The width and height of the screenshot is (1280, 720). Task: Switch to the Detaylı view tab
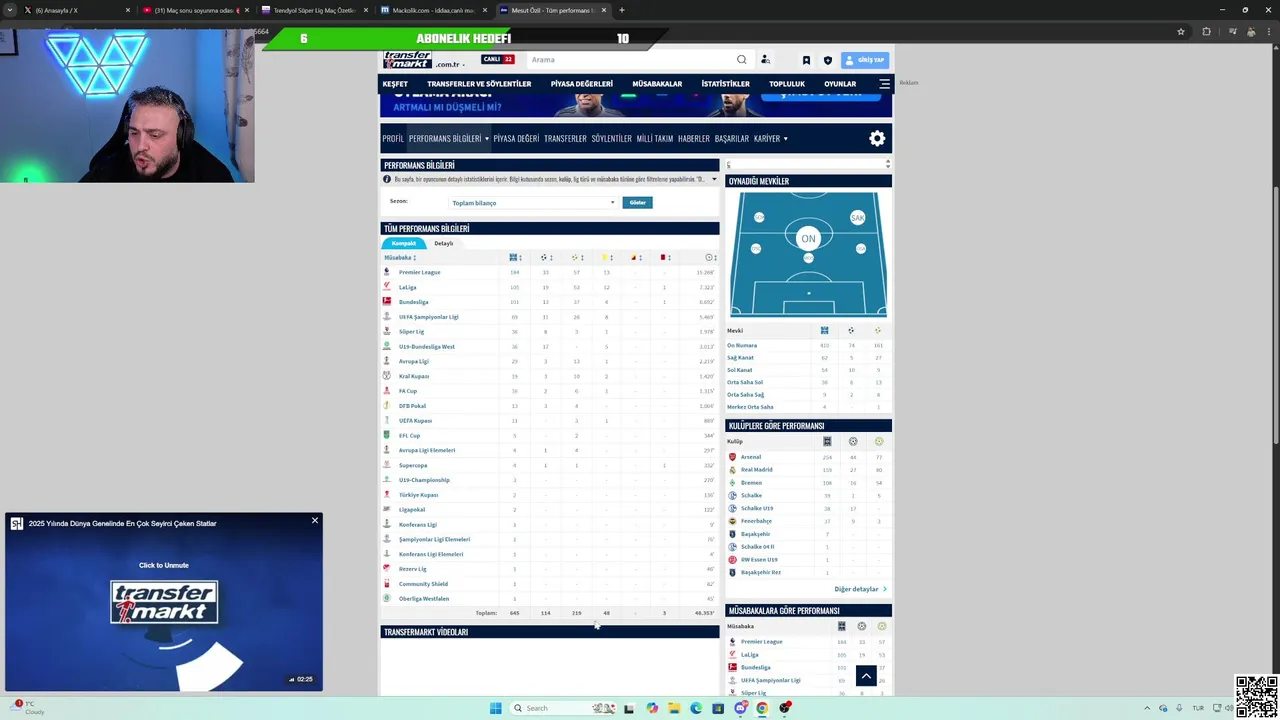point(444,243)
